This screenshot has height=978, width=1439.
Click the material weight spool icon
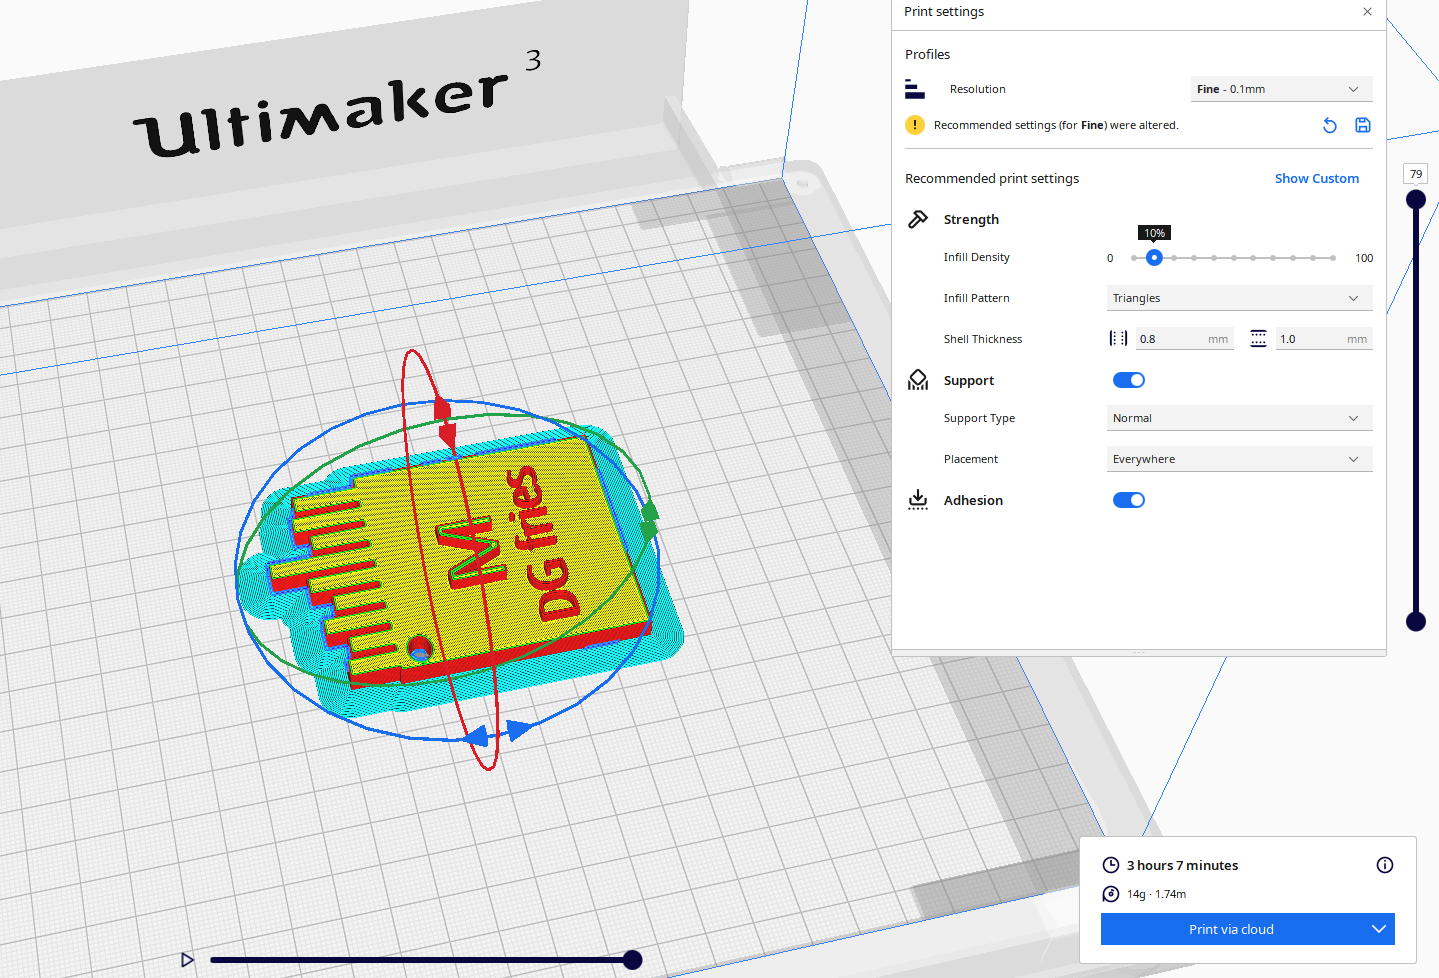point(1111,894)
